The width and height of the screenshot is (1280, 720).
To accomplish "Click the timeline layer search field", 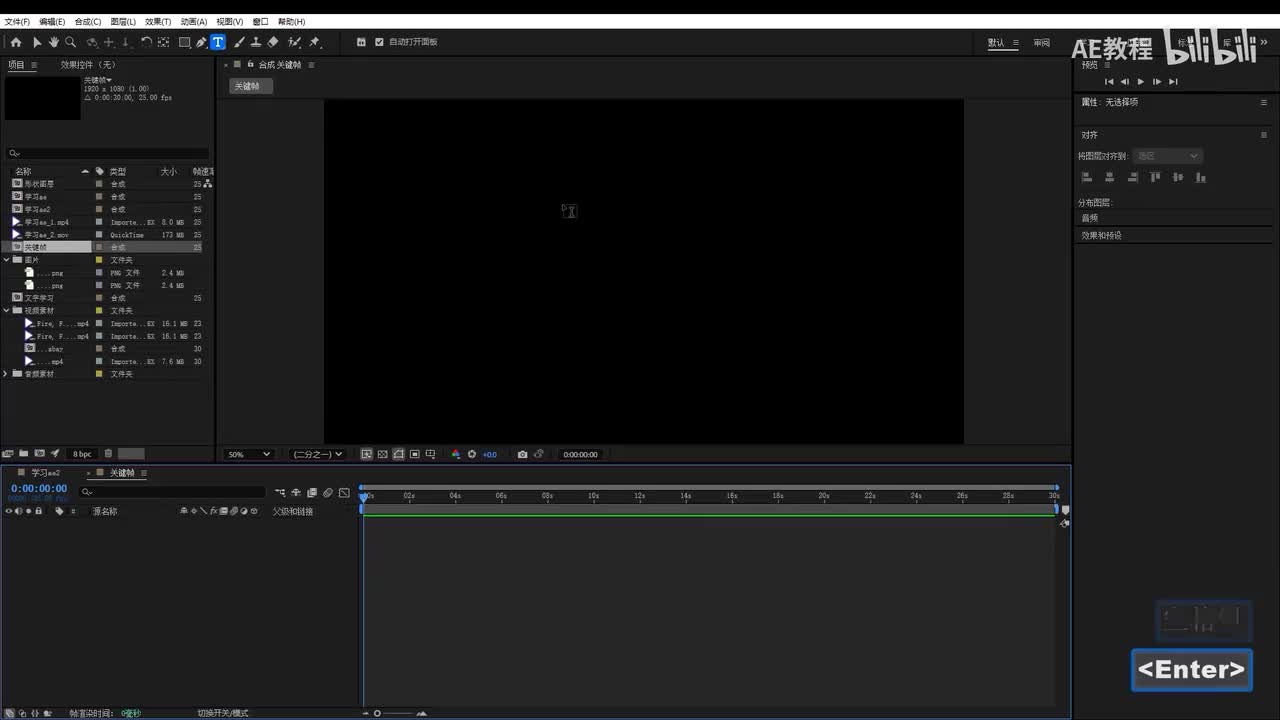I will pyautogui.click(x=173, y=492).
